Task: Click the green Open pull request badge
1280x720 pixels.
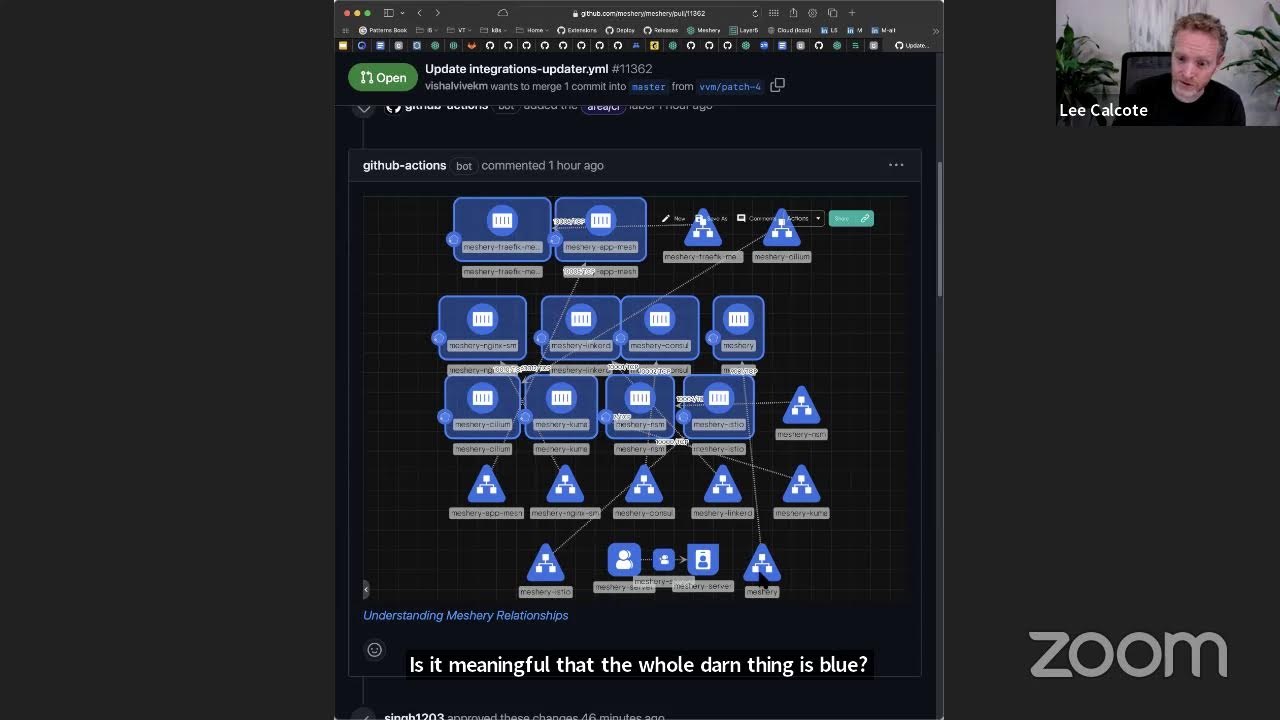Action: 383,77
